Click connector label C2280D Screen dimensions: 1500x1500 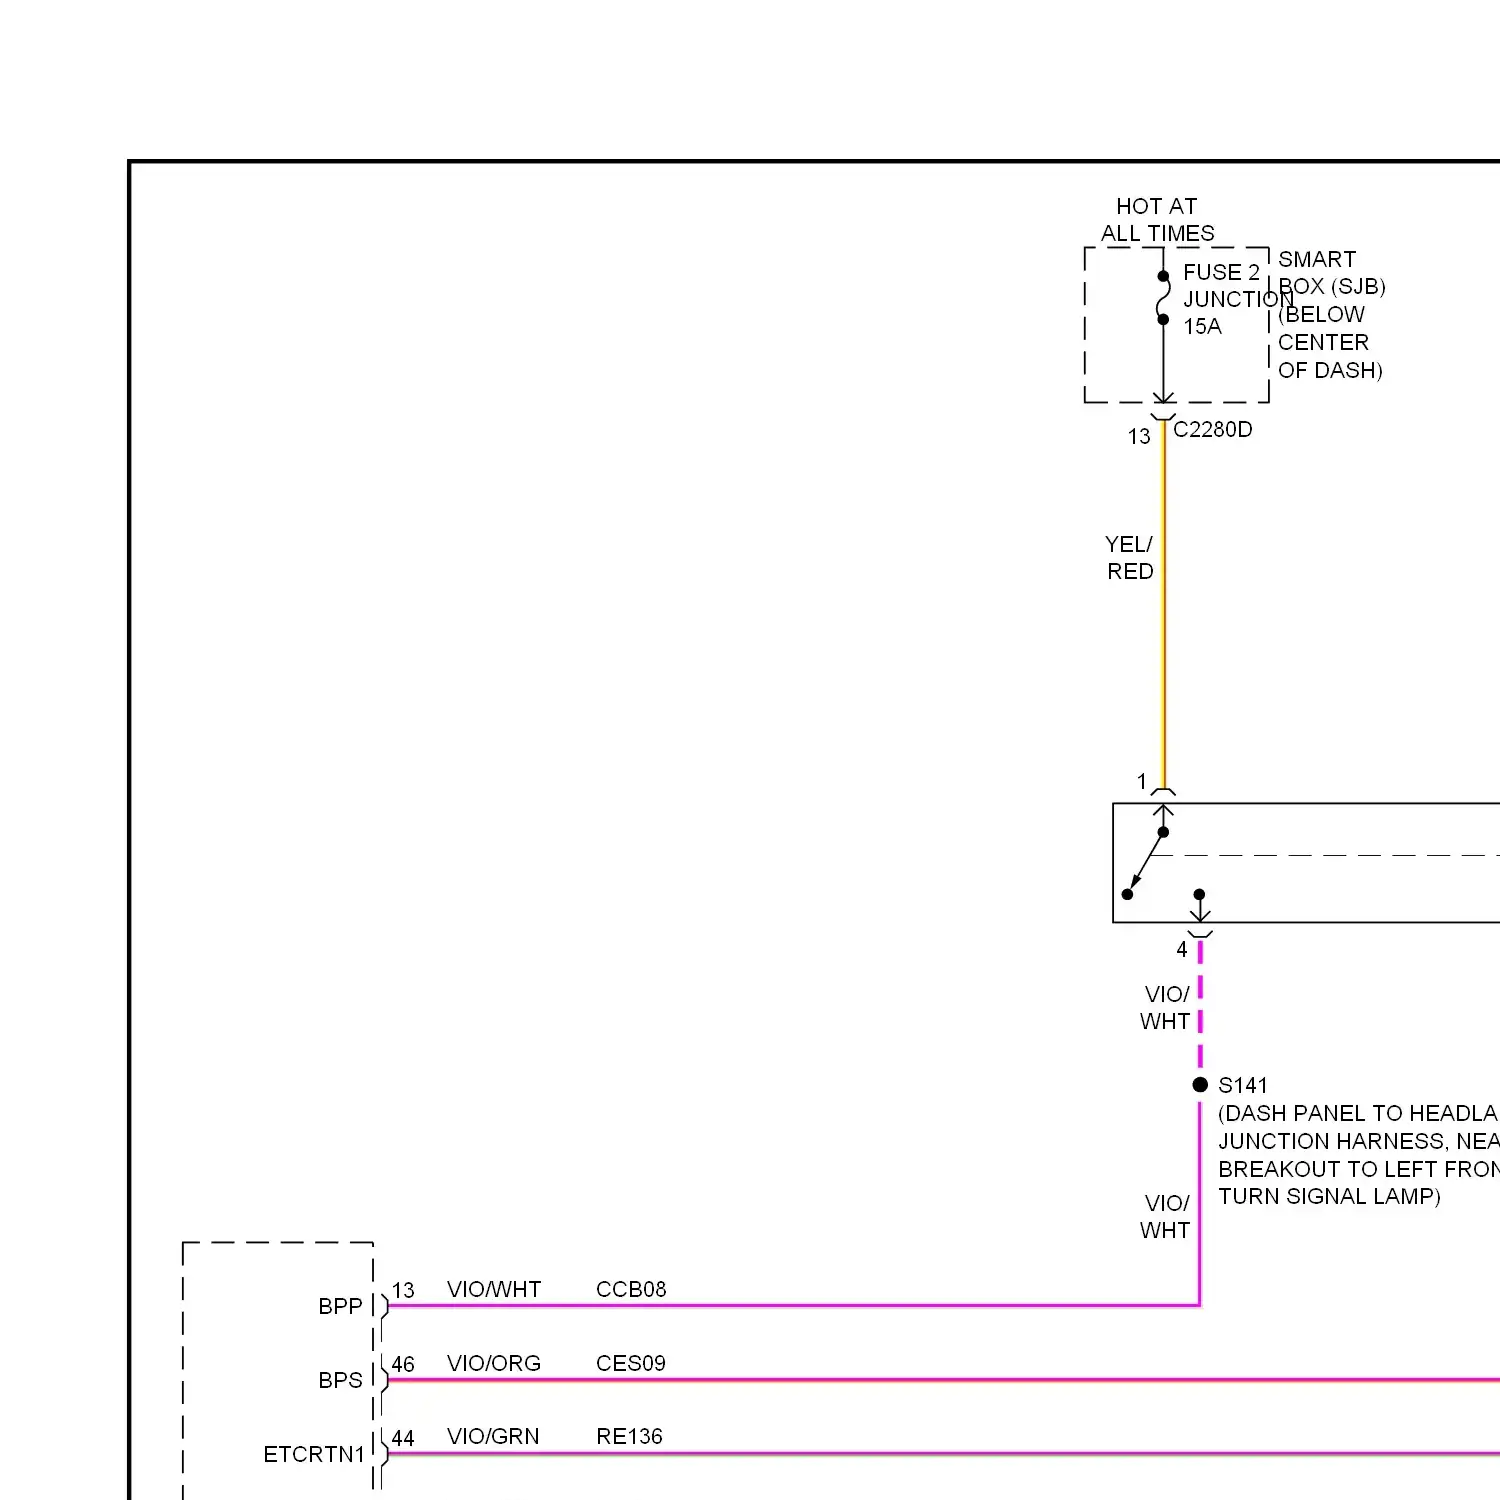[x=1212, y=429]
